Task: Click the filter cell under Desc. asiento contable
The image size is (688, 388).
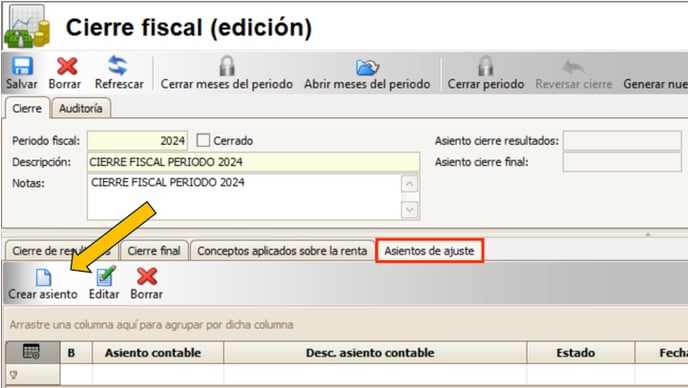Action: pyautogui.click(x=375, y=375)
